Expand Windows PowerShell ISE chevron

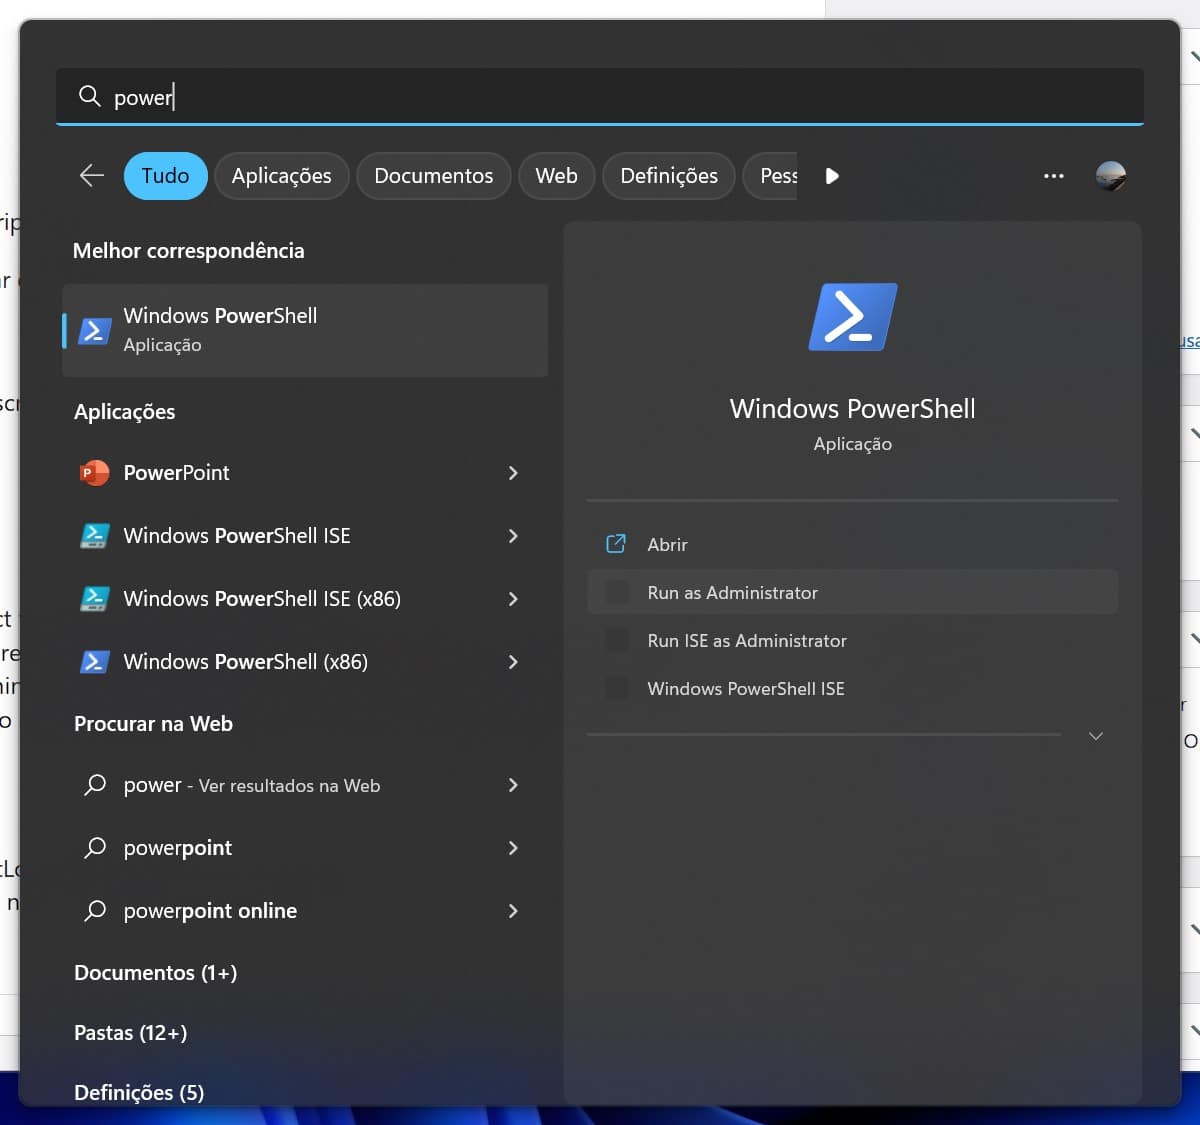point(513,536)
